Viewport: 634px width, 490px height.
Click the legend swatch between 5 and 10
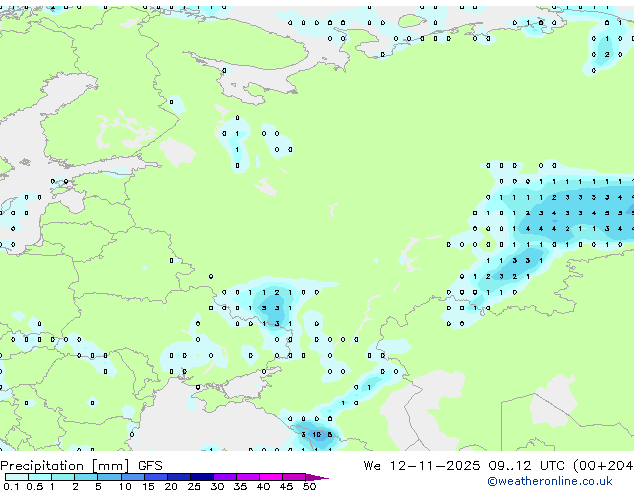tap(109, 477)
